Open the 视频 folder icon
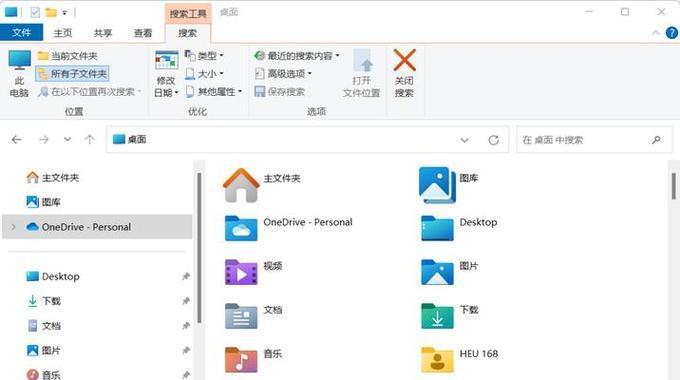 [x=241, y=272]
